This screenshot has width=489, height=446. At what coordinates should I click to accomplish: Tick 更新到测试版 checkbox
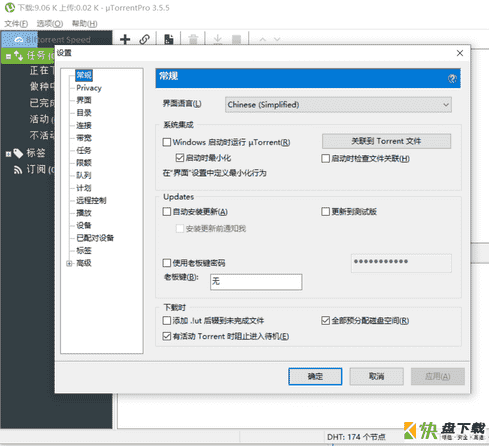pyautogui.click(x=325, y=212)
